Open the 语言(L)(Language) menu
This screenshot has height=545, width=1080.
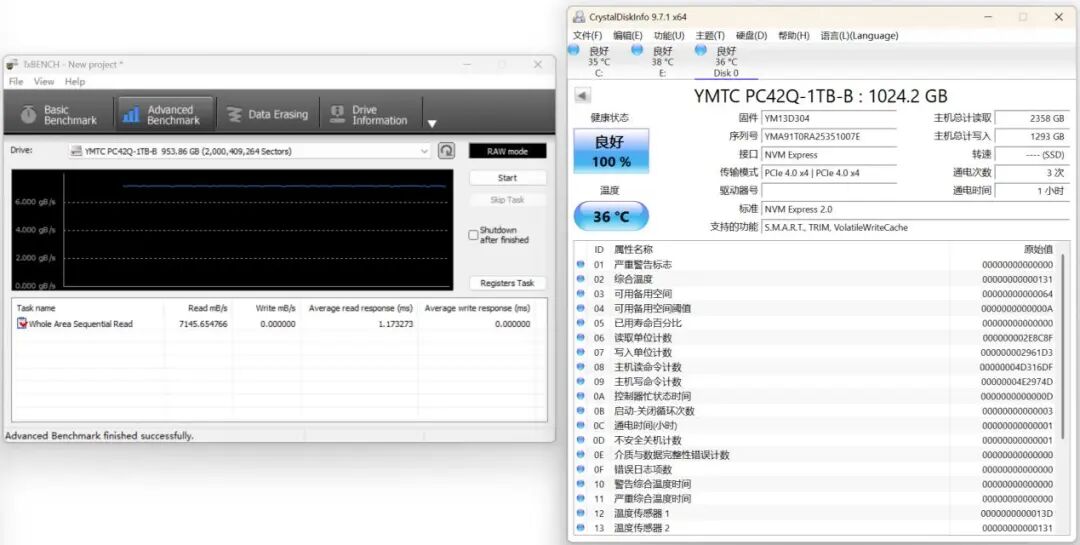pyautogui.click(x=859, y=35)
